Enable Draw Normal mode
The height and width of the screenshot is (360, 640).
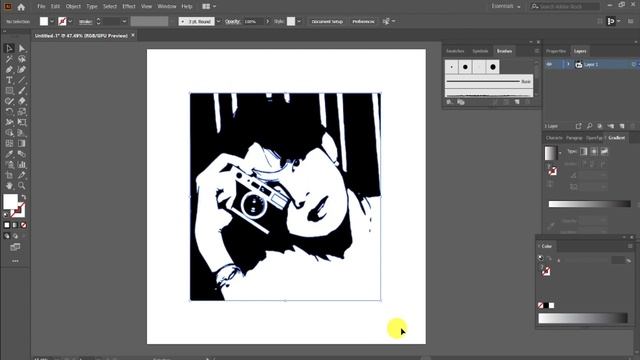point(7,236)
